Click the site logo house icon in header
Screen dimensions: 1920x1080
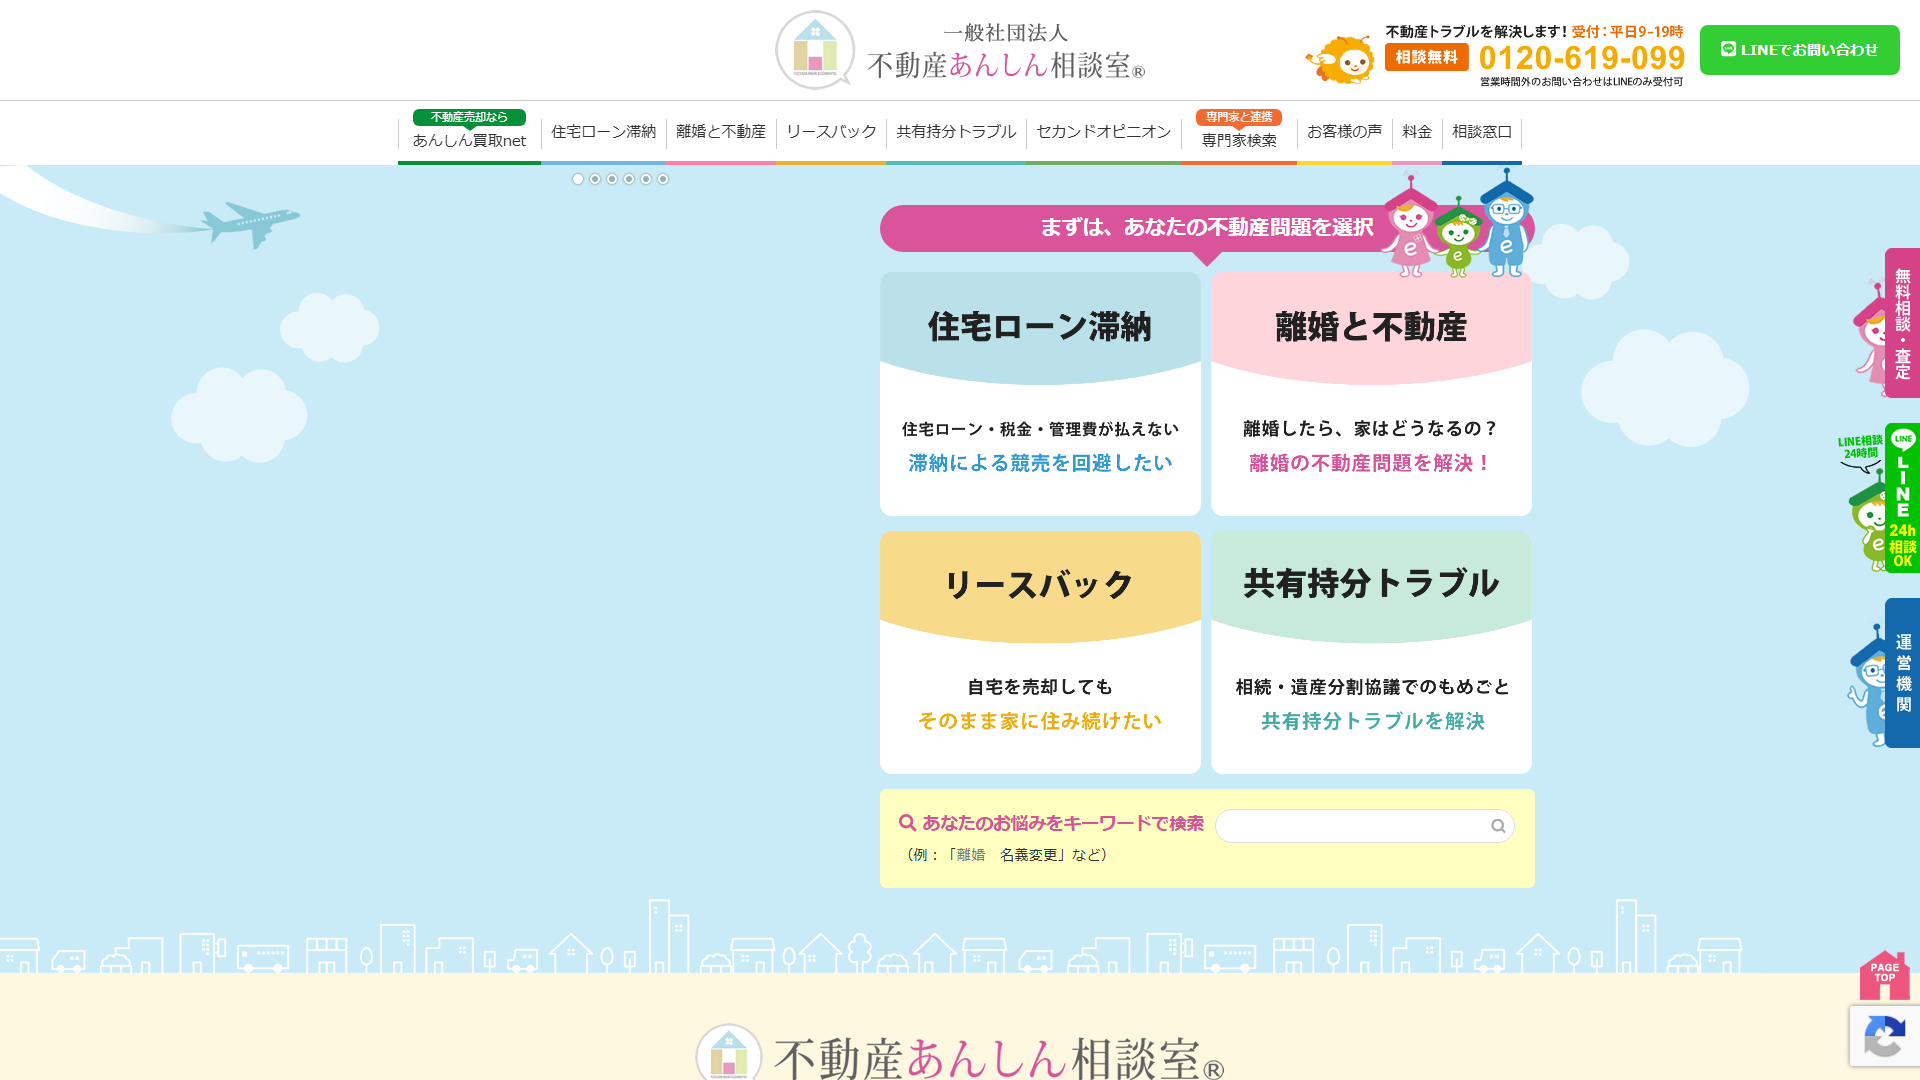(815, 49)
